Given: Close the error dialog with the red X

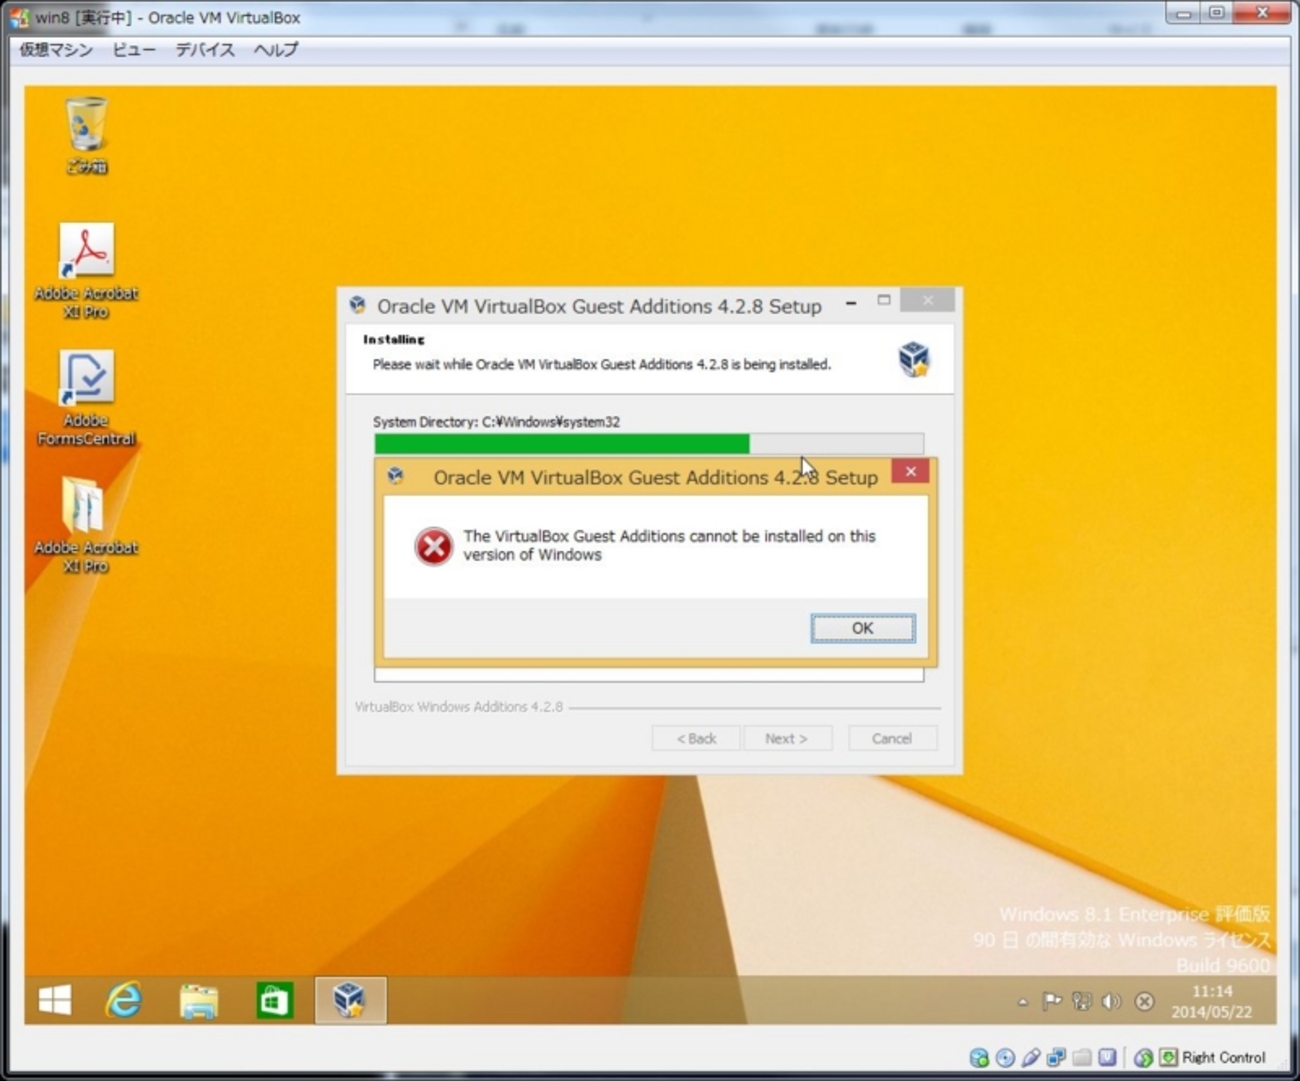Looking at the screenshot, I should click(910, 471).
